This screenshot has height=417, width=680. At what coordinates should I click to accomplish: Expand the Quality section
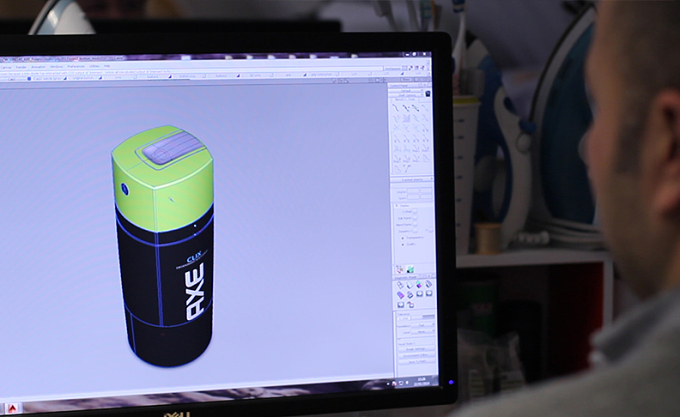402,244
